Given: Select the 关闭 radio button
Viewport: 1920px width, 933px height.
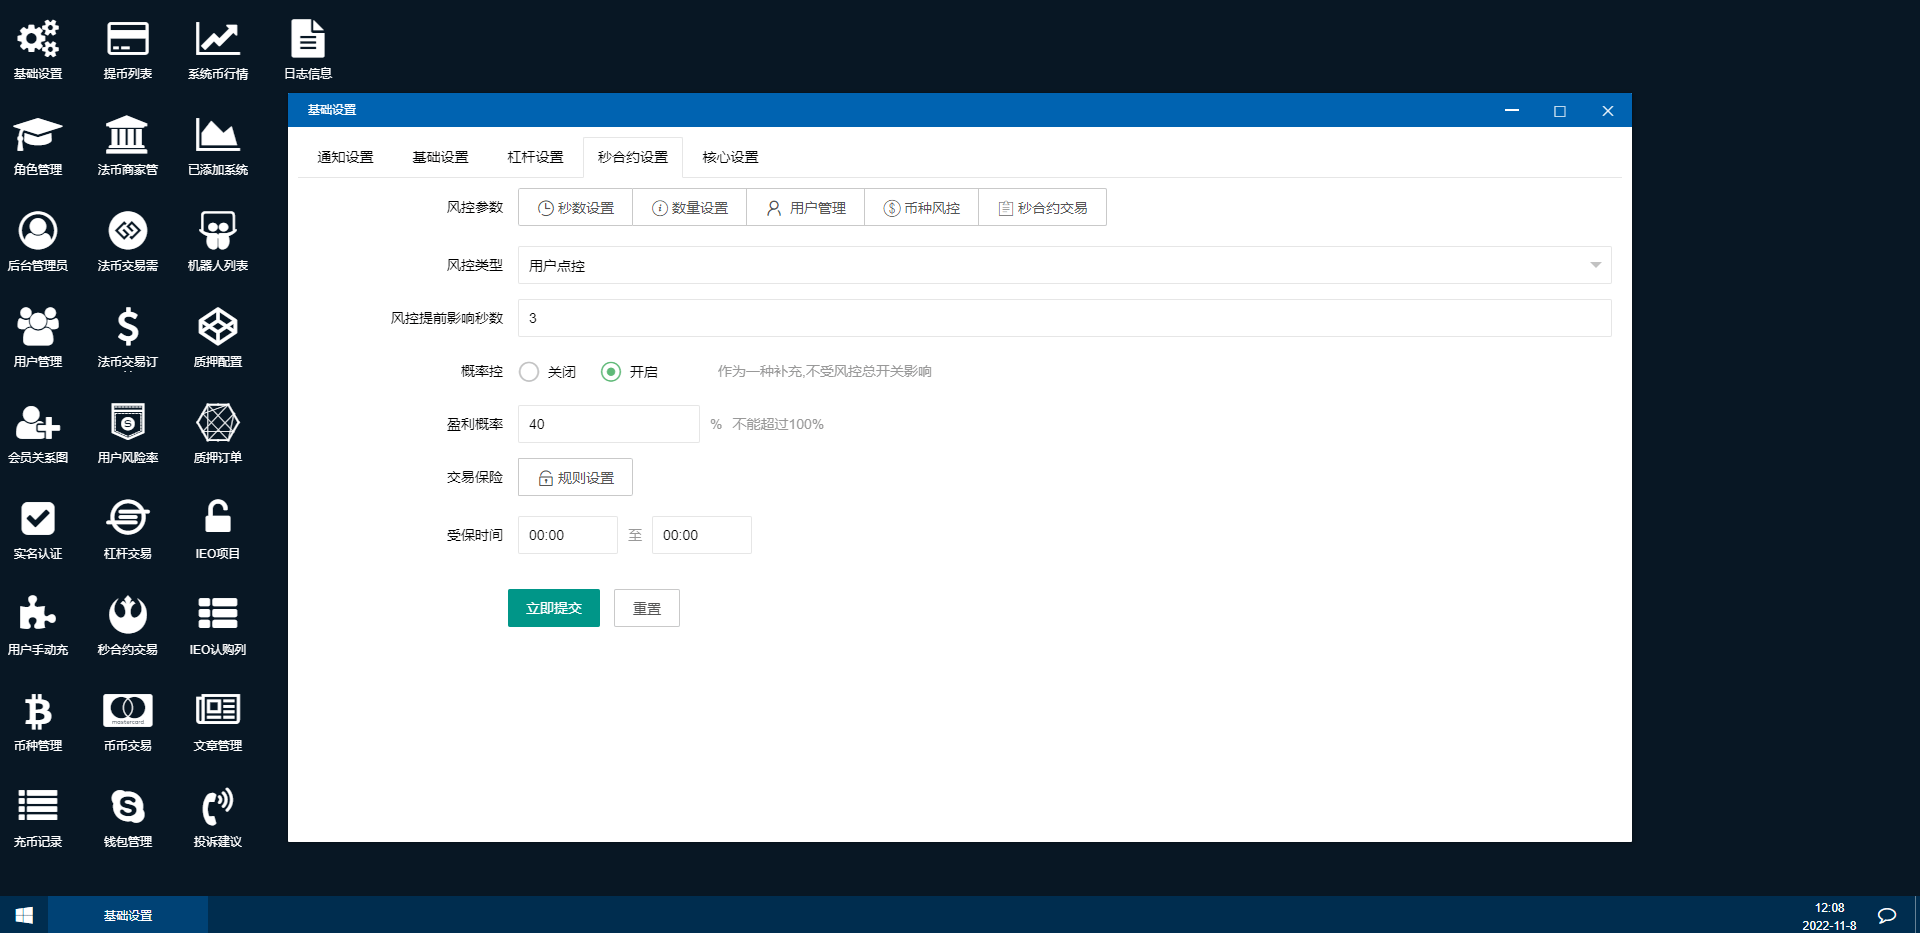Looking at the screenshot, I should pyautogui.click(x=529, y=371).
